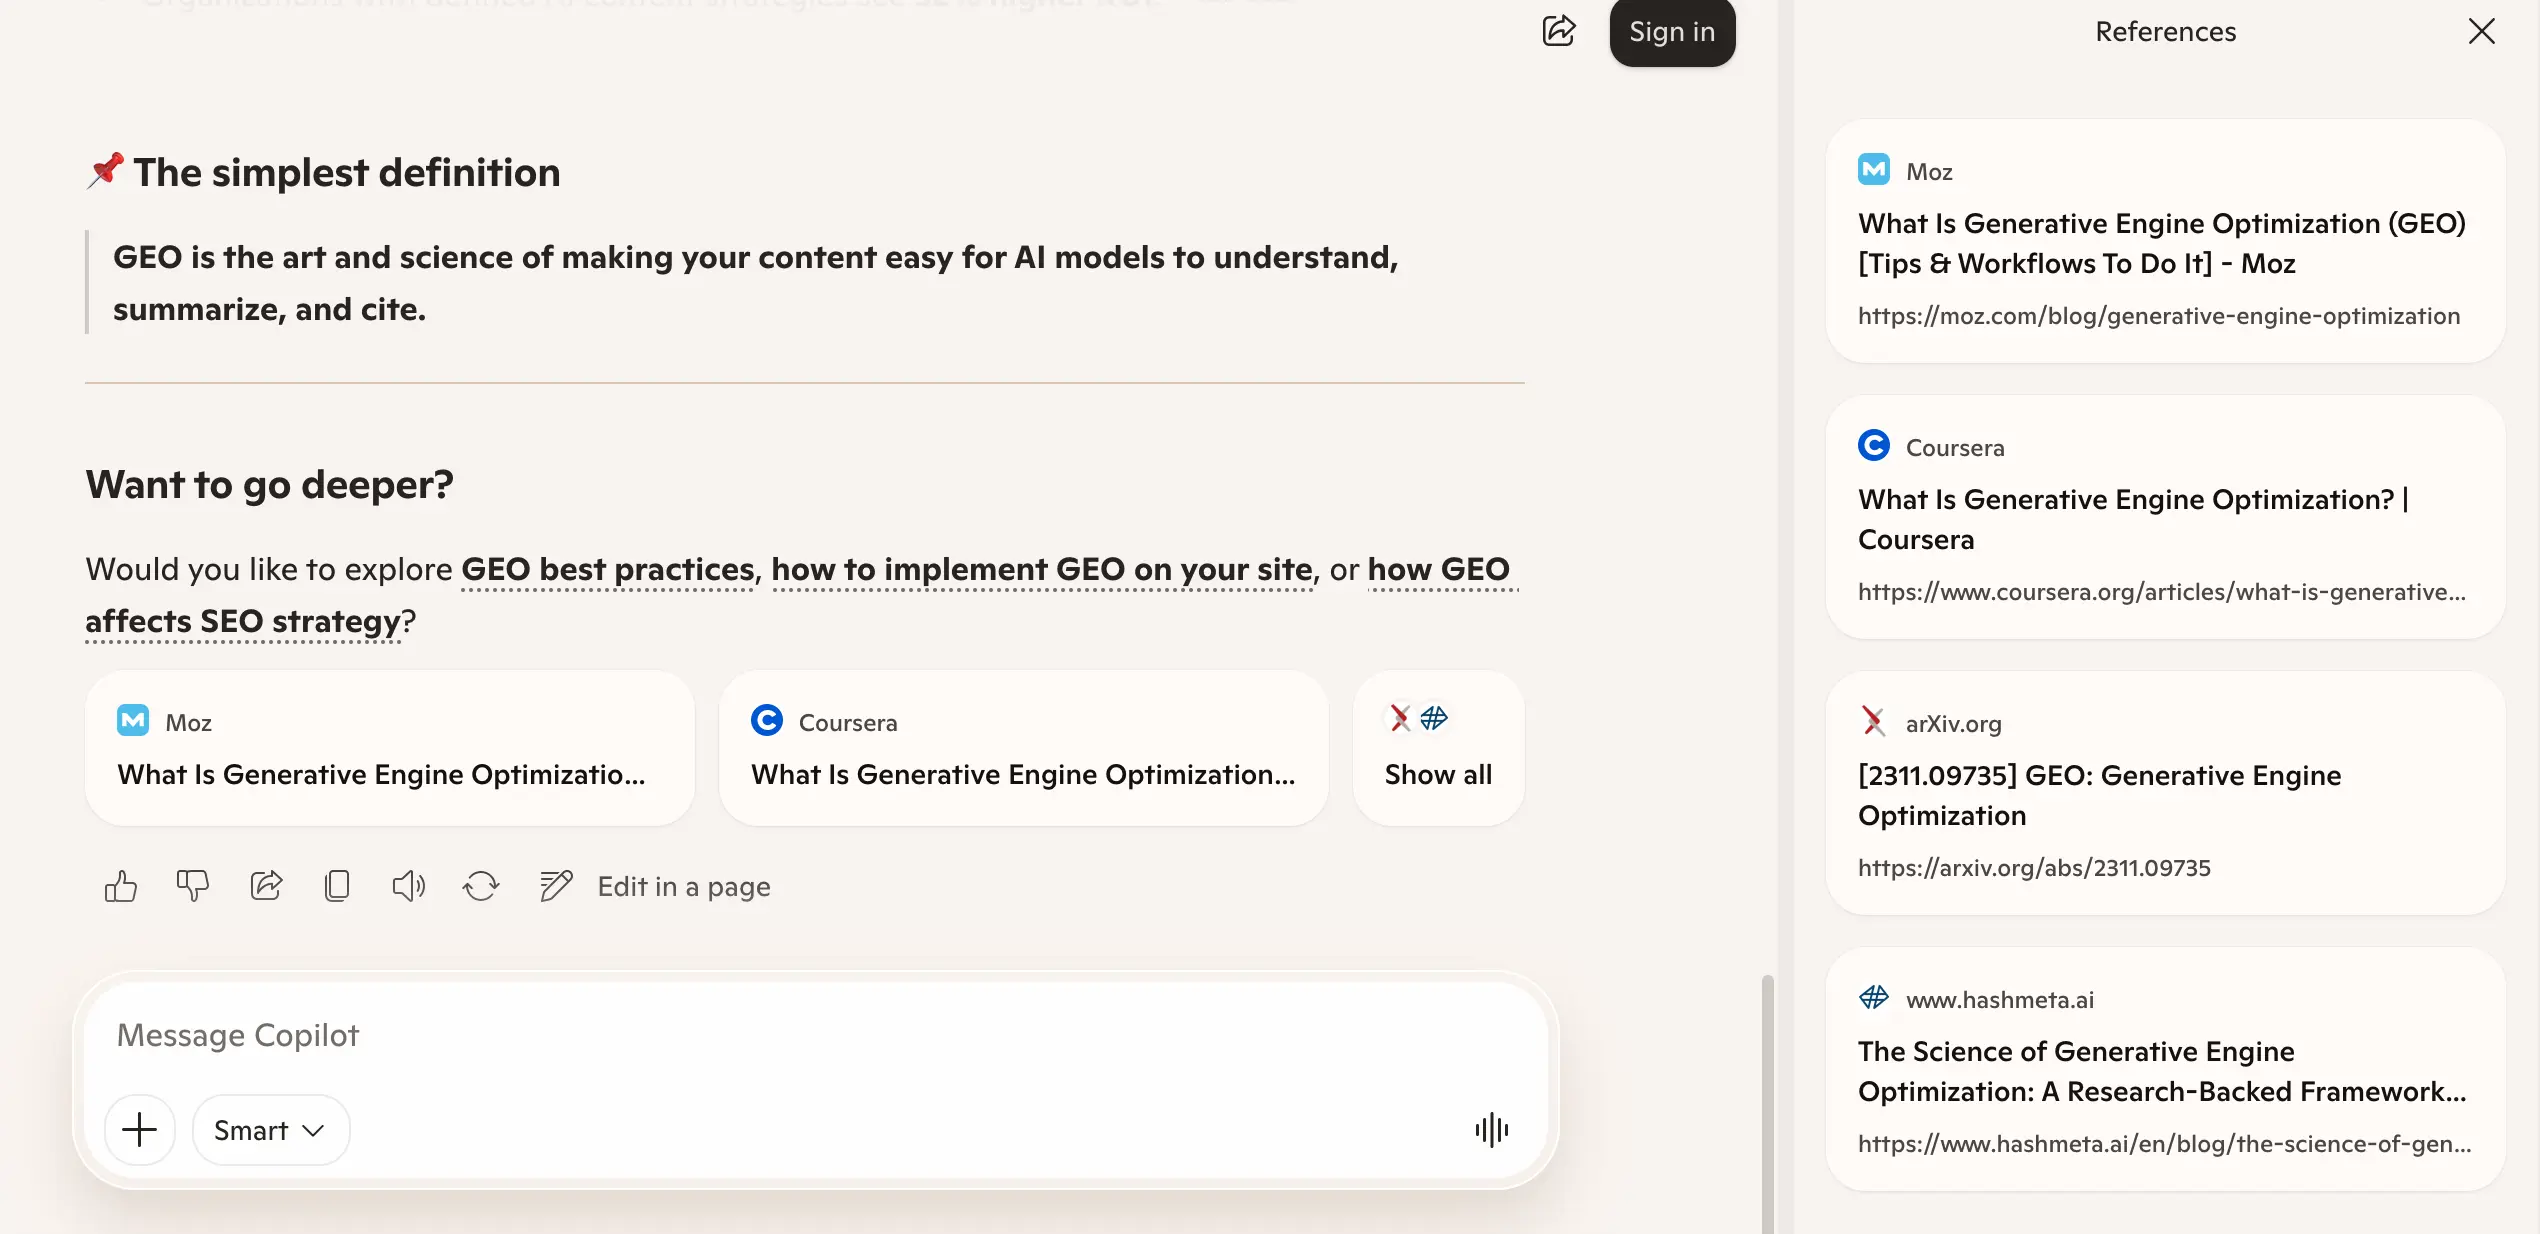The height and width of the screenshot is (1234, 2540).
Task: Close the References panel
Action: pyautogui.click(x=2482, y=32)
